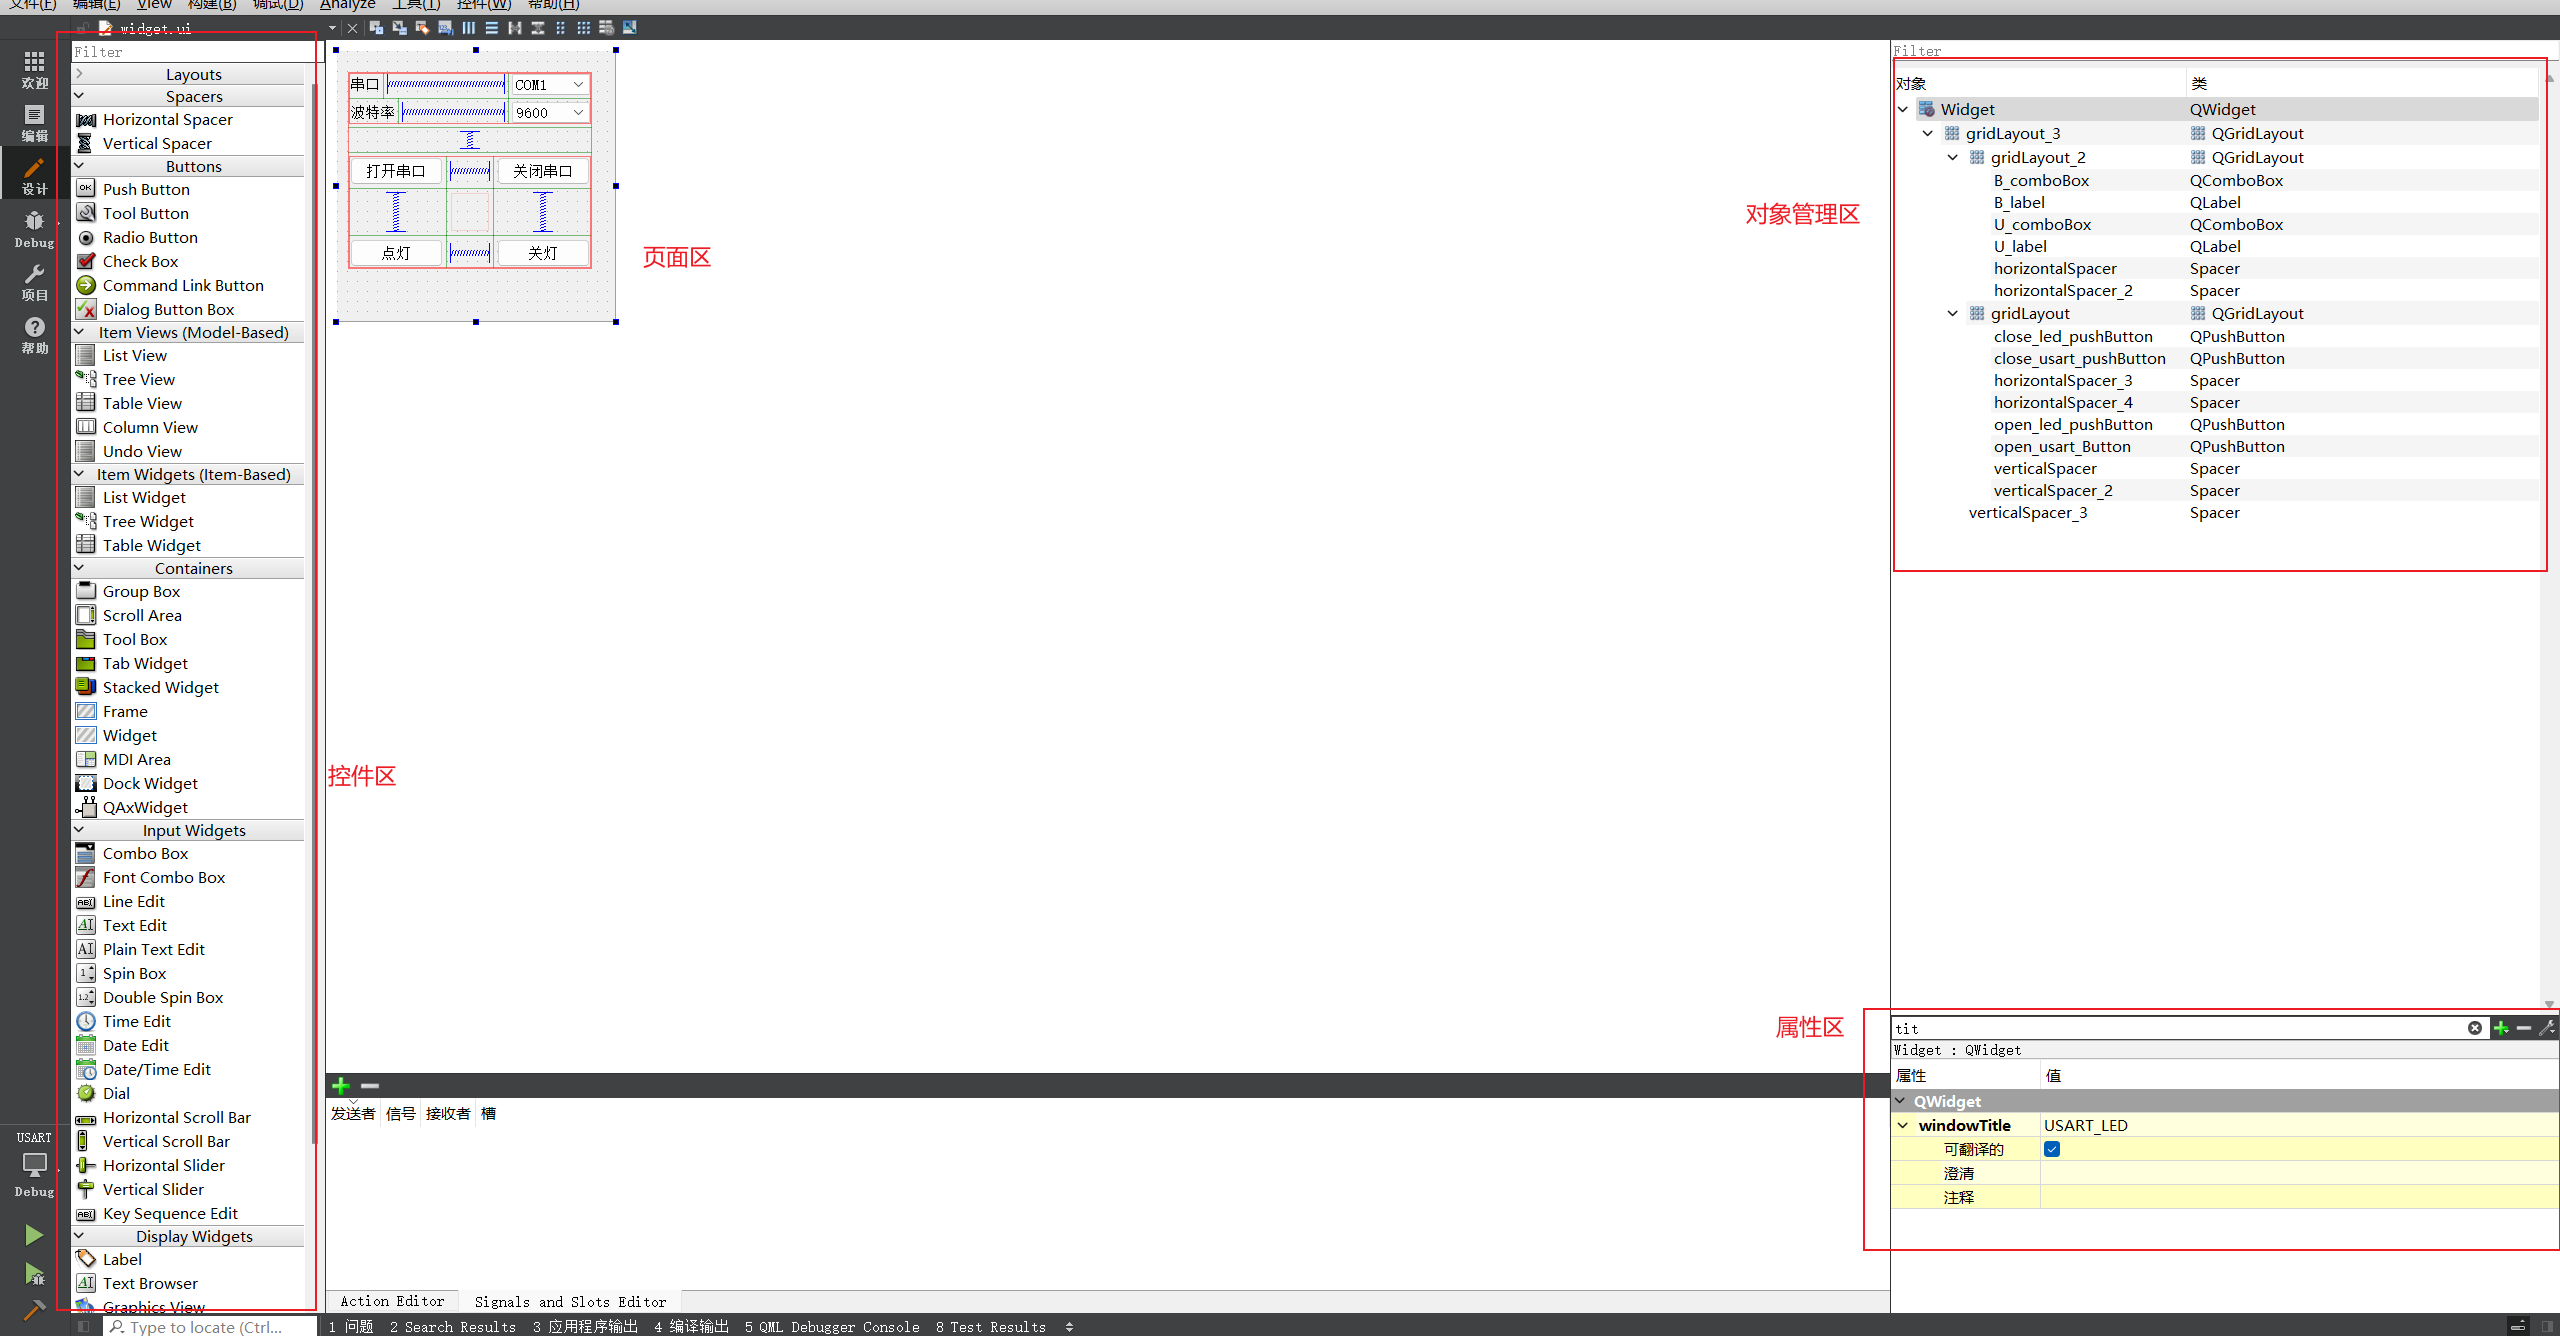Select the Radio Button widget icon
Screen dimensions: 2560x1336
(x=86, y=237)
